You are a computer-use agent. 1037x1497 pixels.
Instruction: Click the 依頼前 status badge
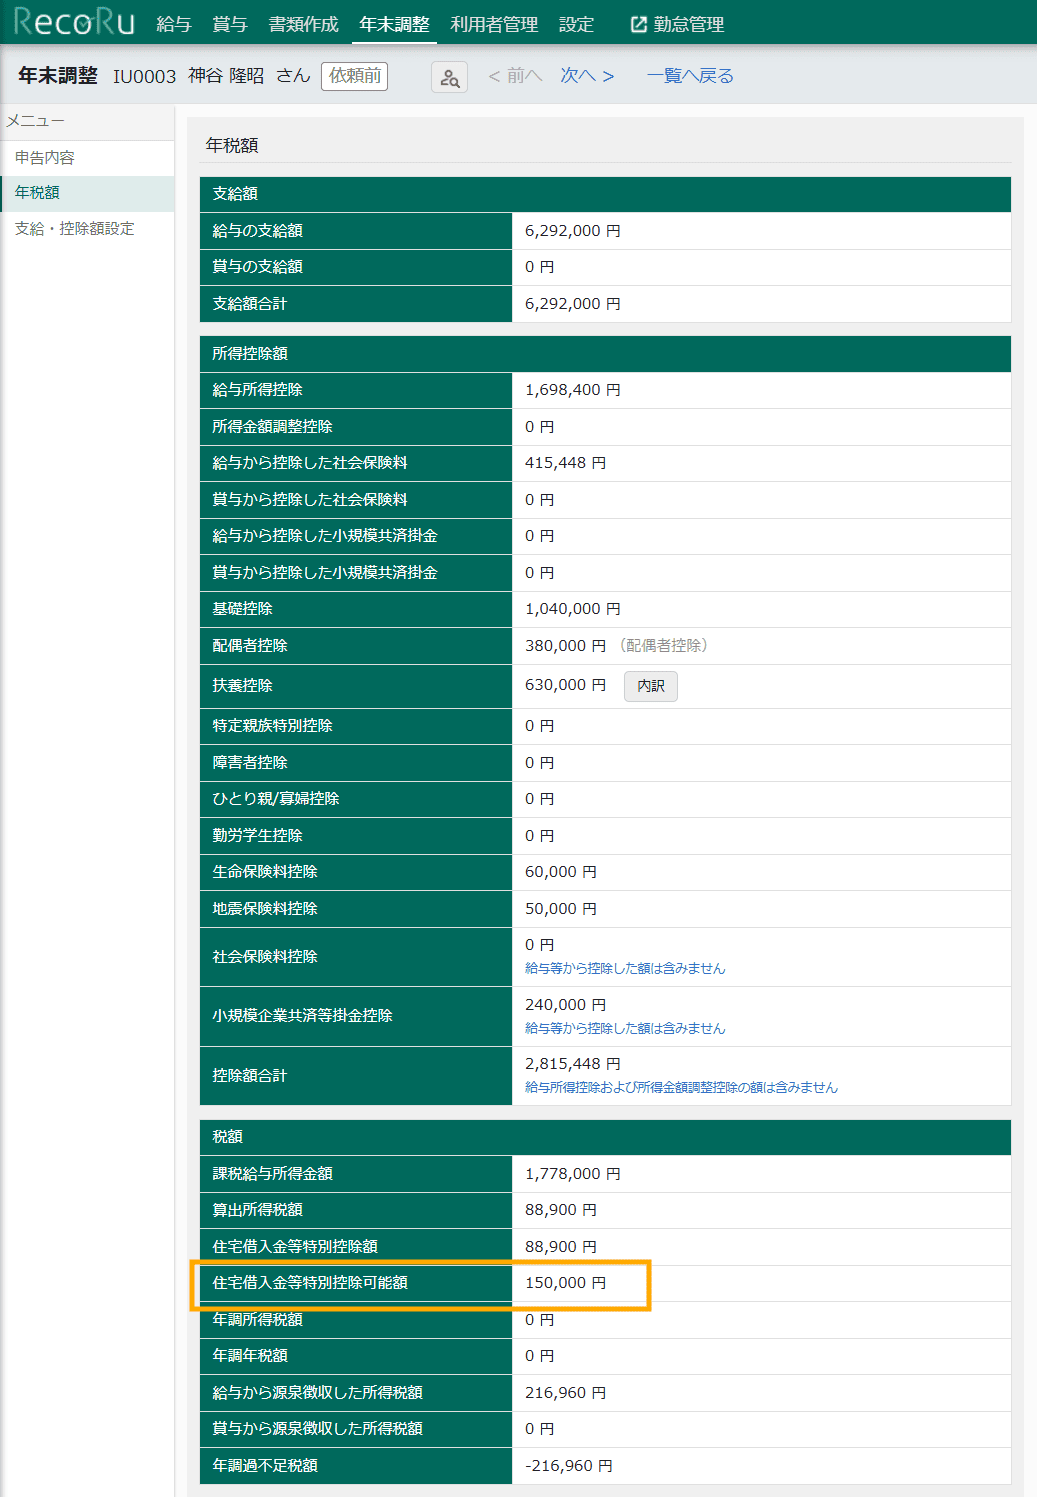(355, 76)
